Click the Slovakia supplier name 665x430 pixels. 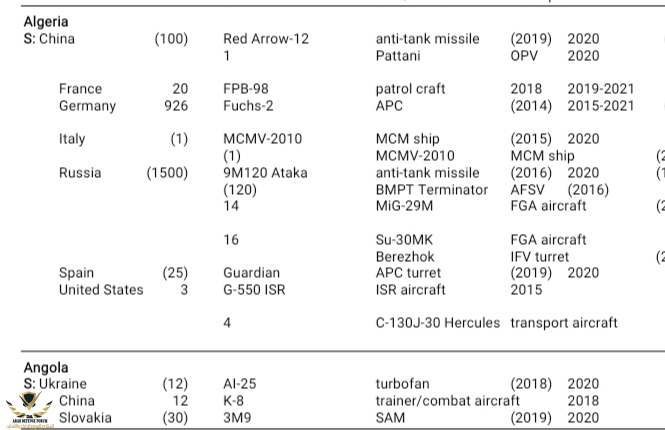[x=85, y=418]
